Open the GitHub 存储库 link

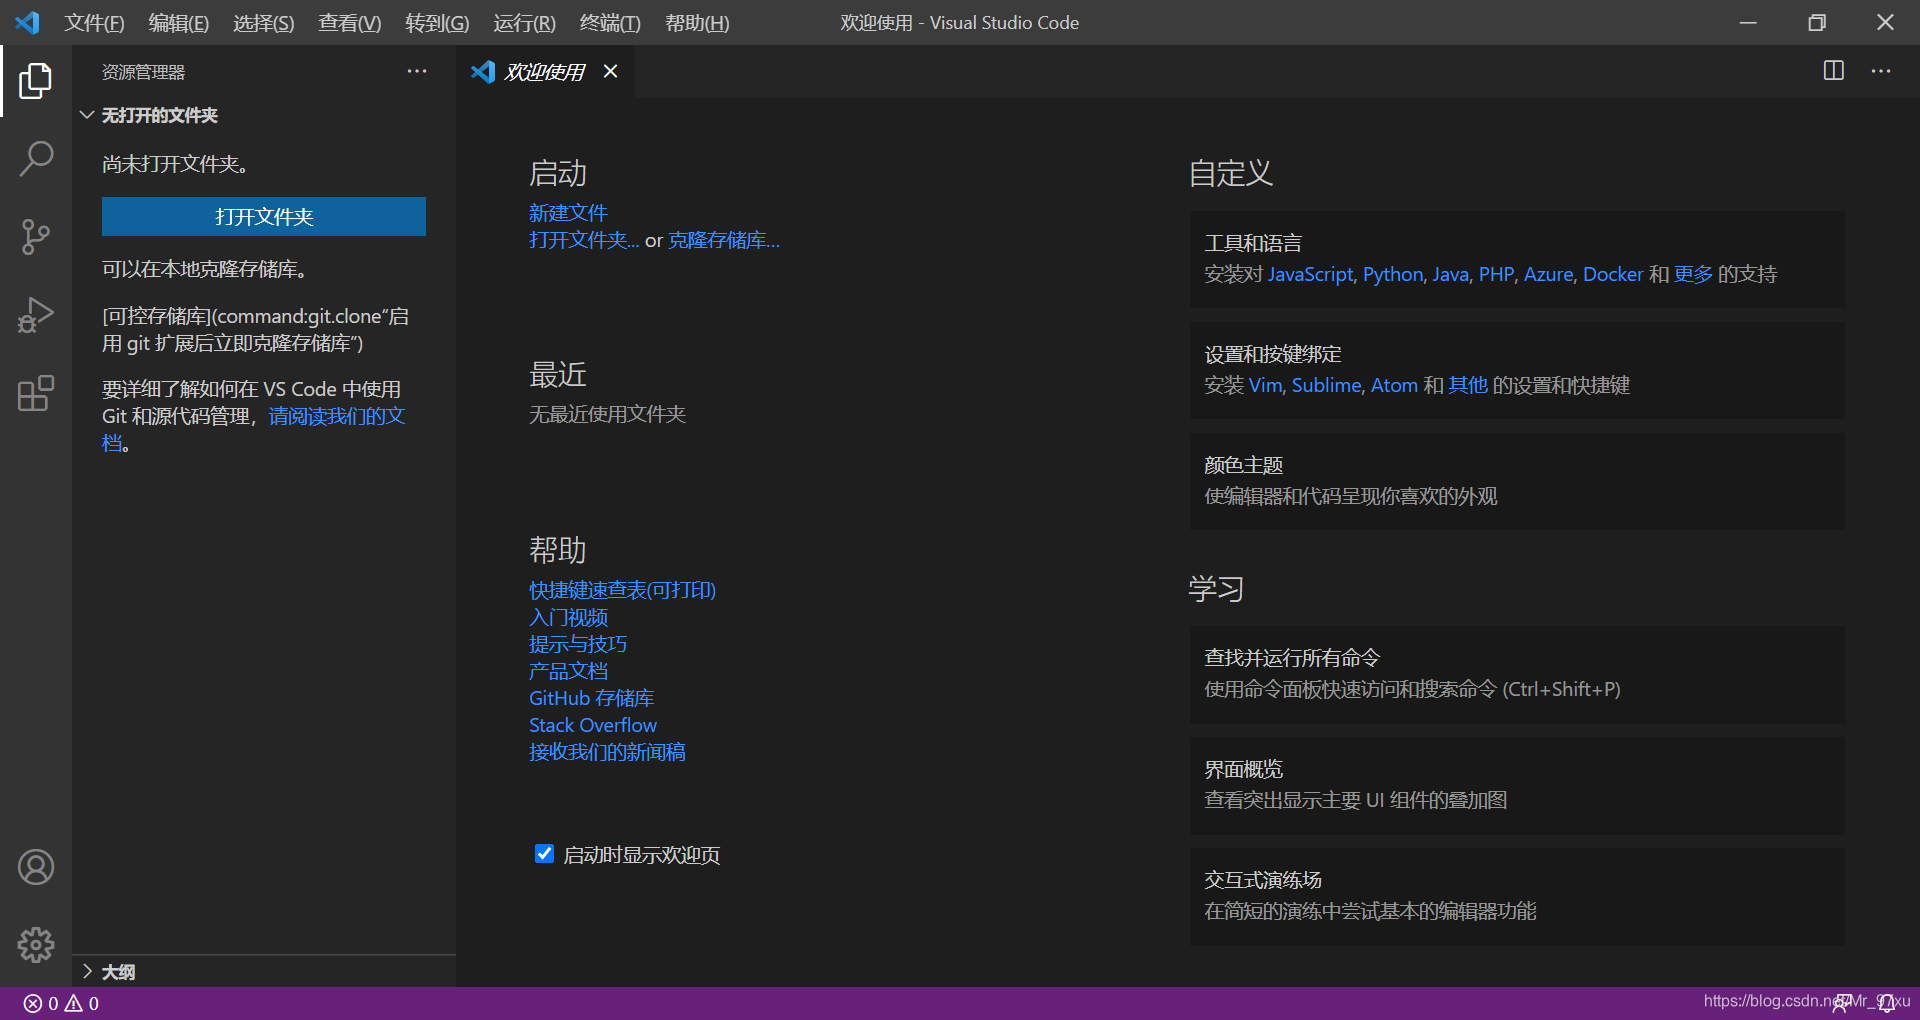click(x=591, y=698)
